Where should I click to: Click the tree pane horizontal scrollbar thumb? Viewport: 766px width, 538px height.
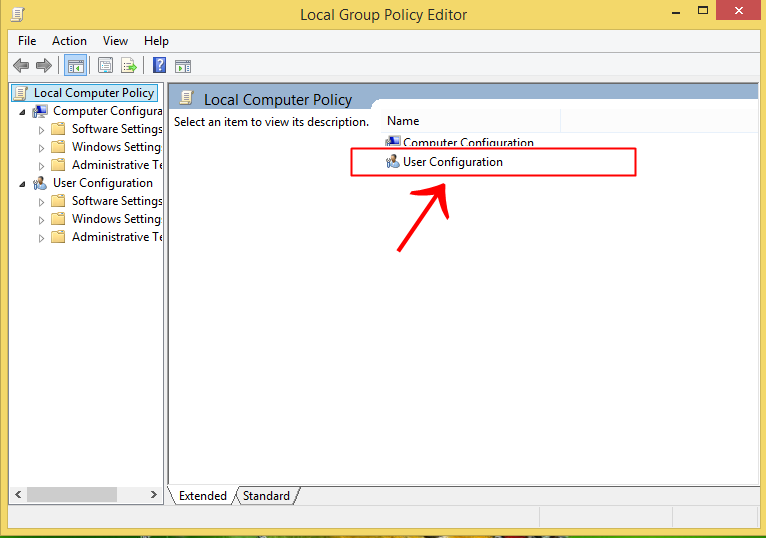click(x=72, y=495)
